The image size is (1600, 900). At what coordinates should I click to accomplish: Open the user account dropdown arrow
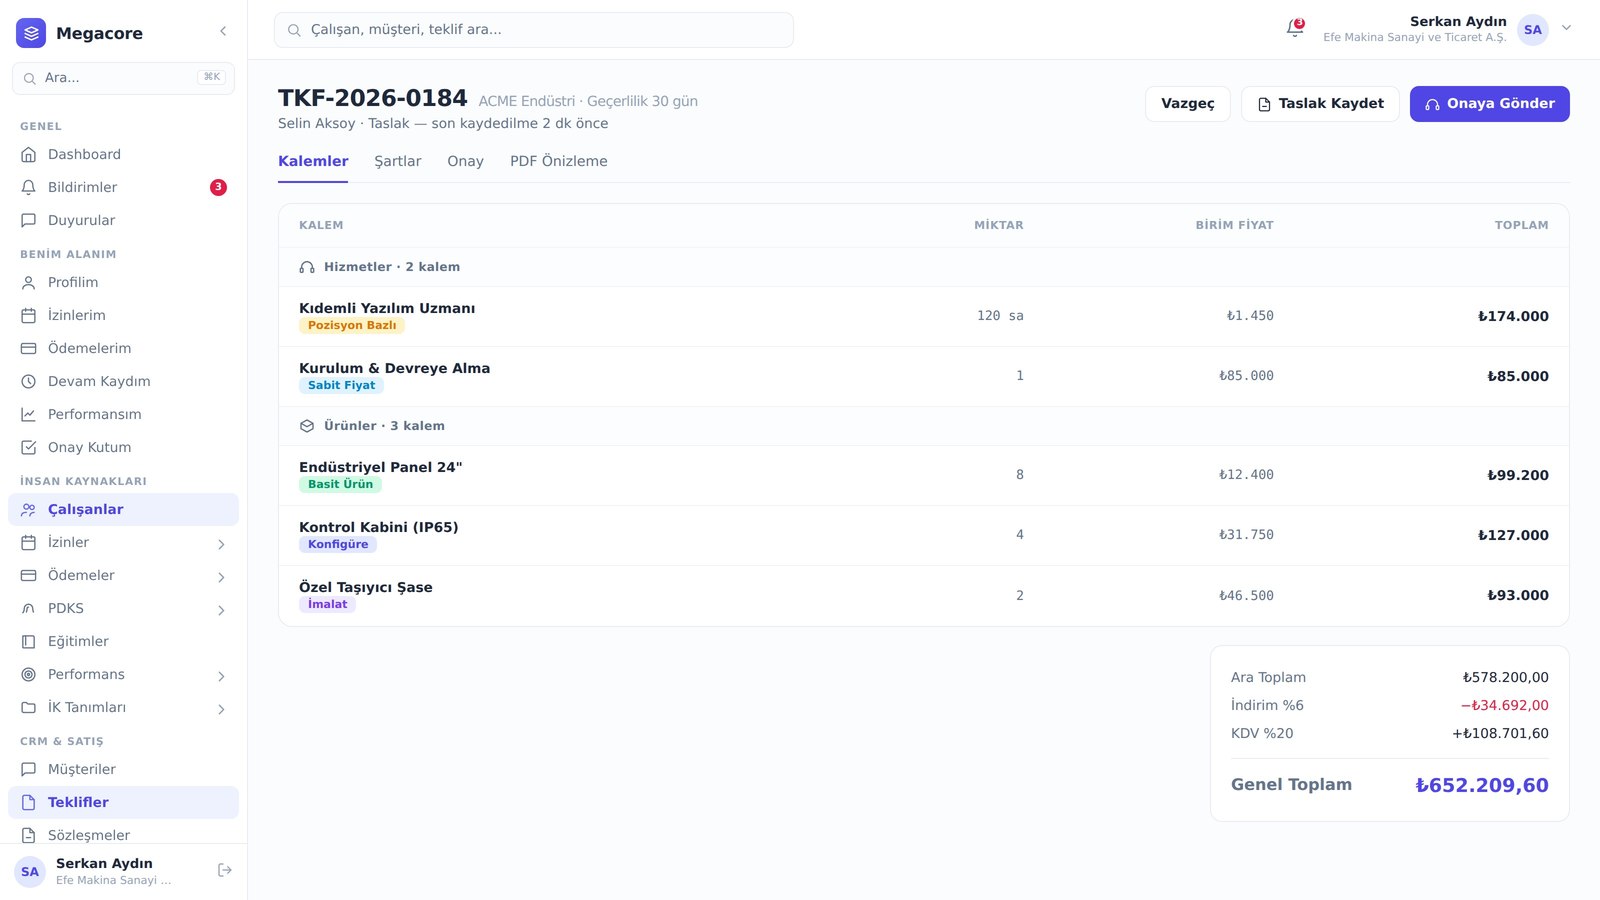click(x=1566, y=28)
